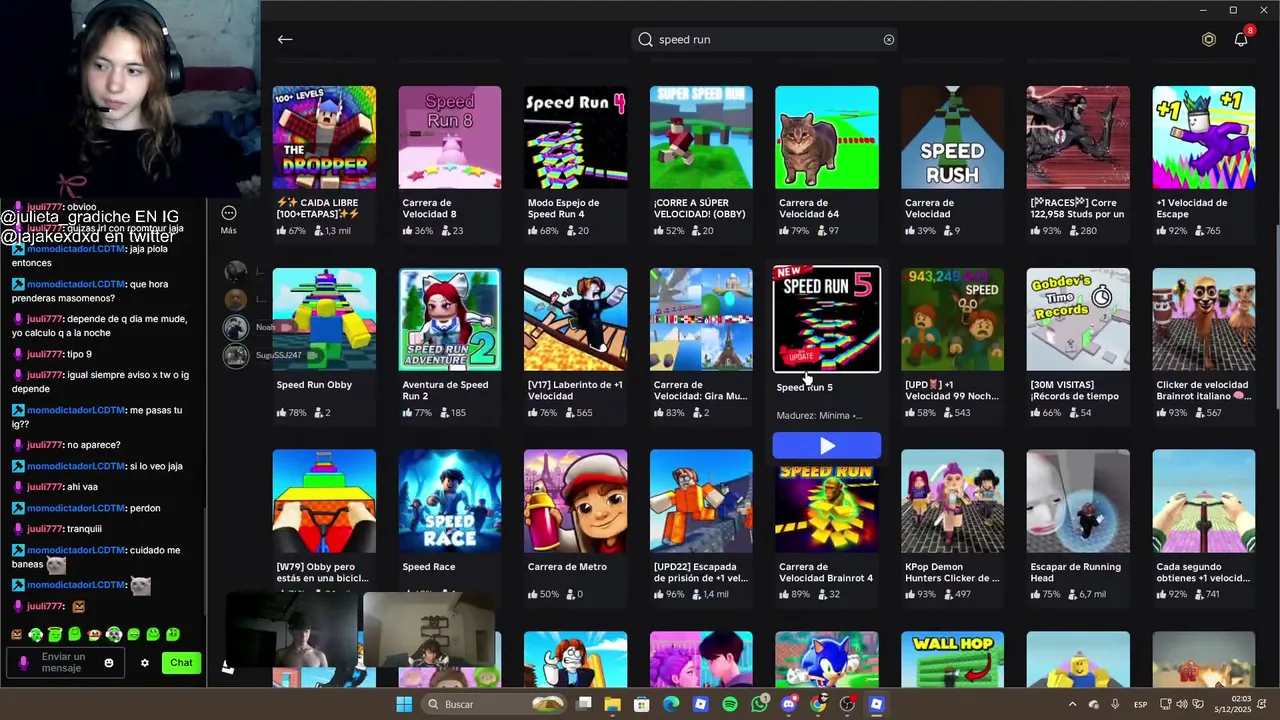Go back with the left arrow
The image size is (1280, 720).
[285, 39]
